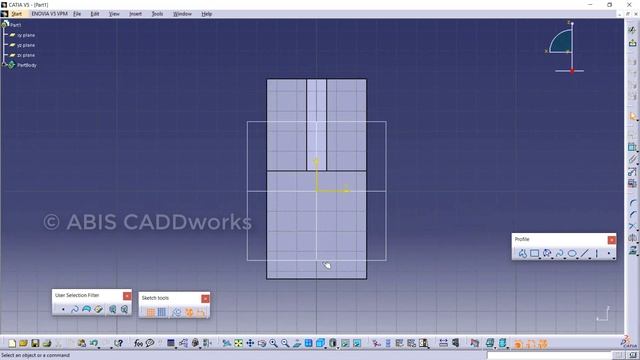Click the Sketcher workbench icon at top right
Viewport: 640px width, 360px height.
click(x=632, y=30)
